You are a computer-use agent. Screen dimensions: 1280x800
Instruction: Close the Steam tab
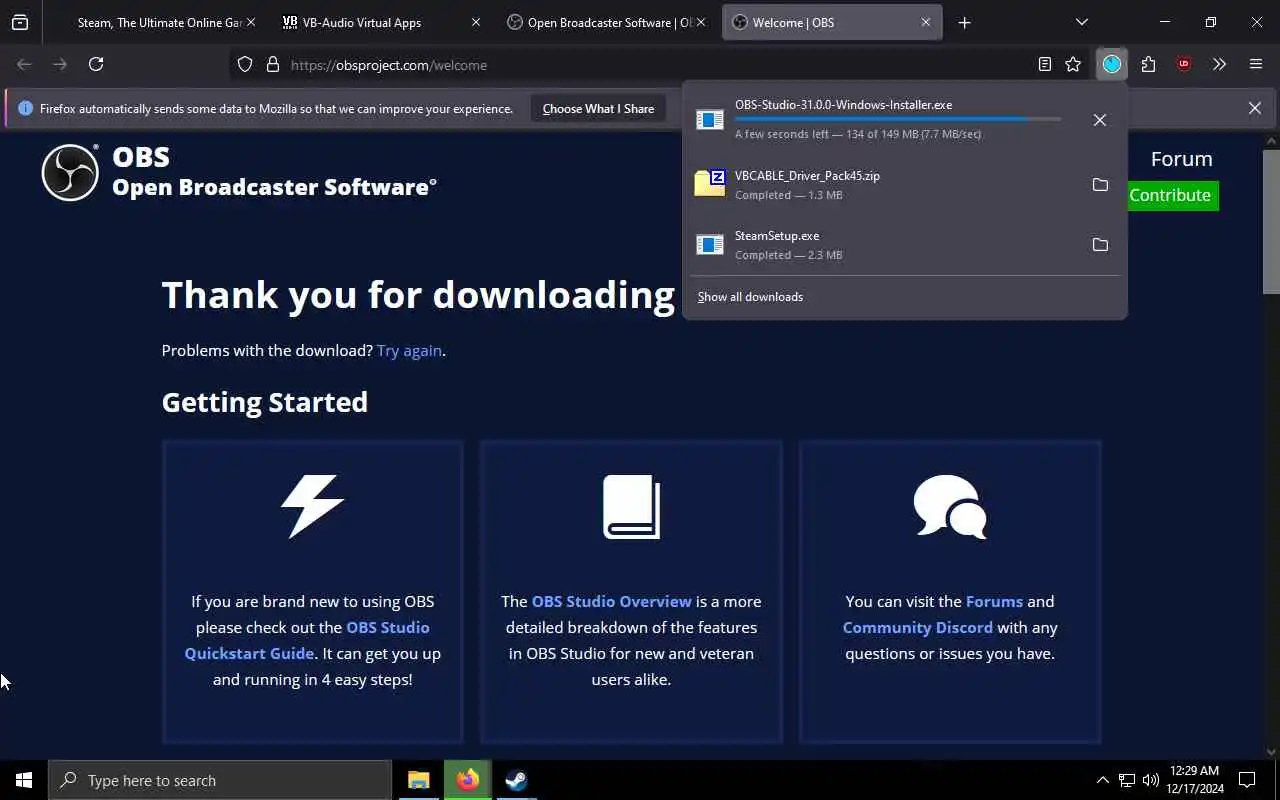tap(250, 22)
